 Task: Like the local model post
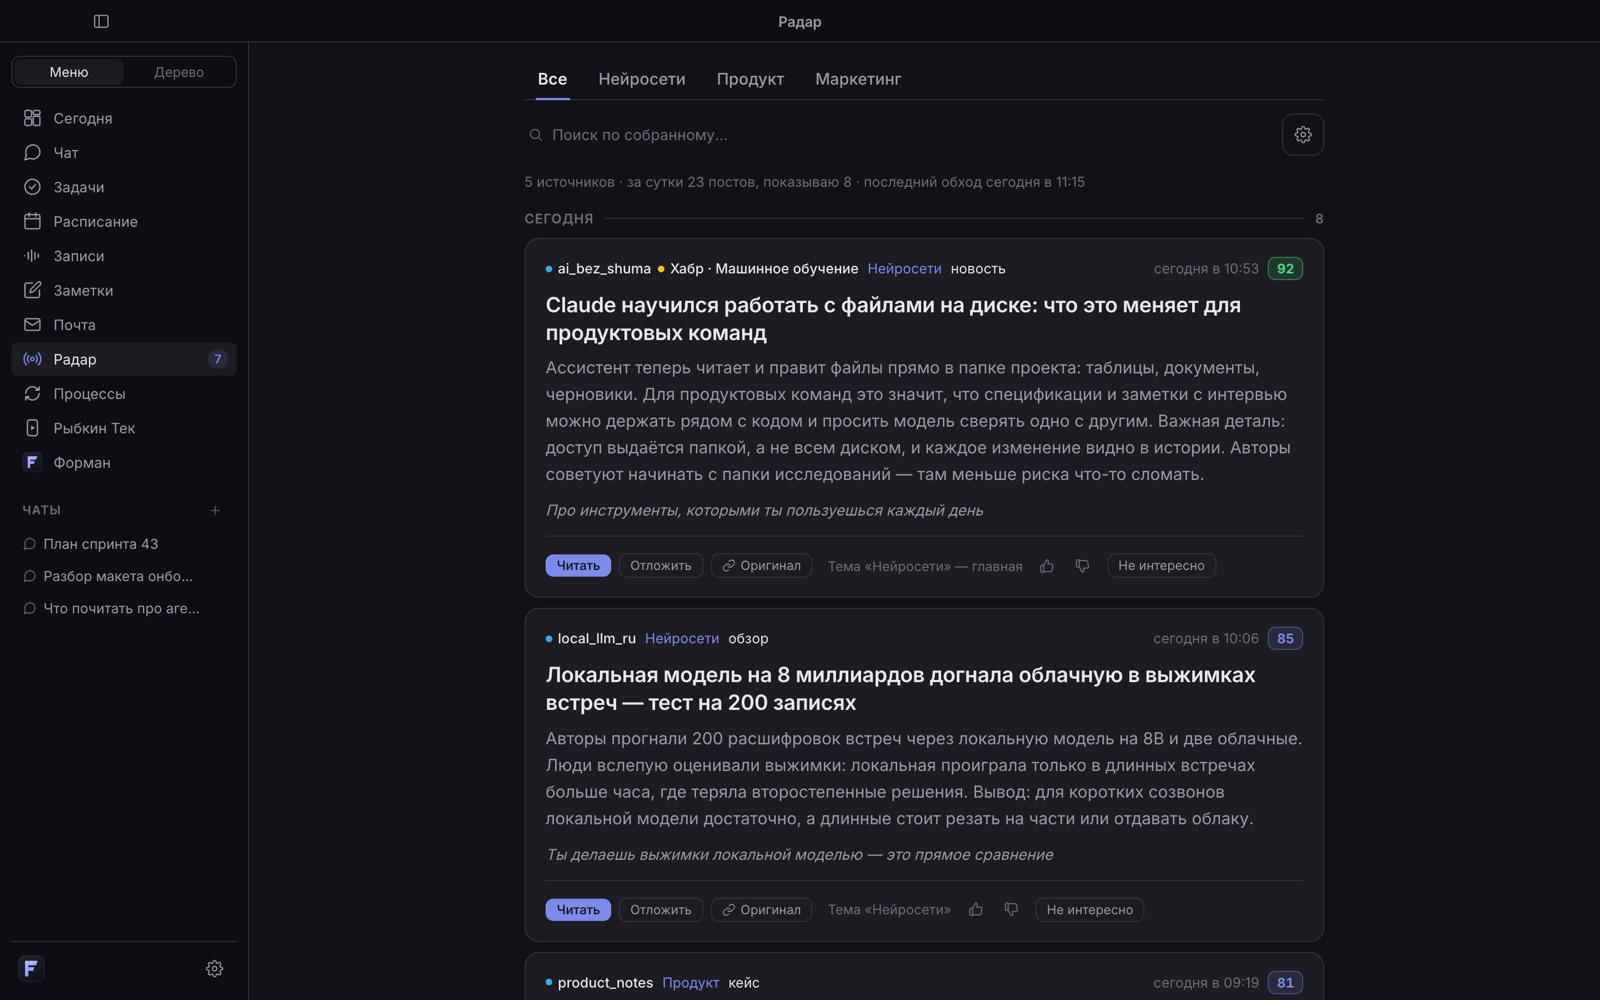point(976,910)
